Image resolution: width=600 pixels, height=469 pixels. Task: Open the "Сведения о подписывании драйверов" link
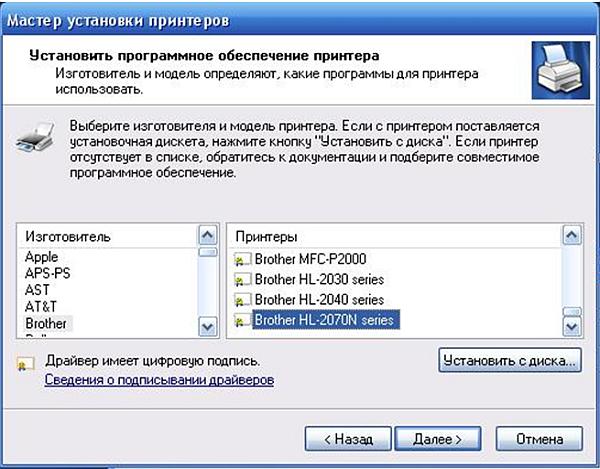159,381
